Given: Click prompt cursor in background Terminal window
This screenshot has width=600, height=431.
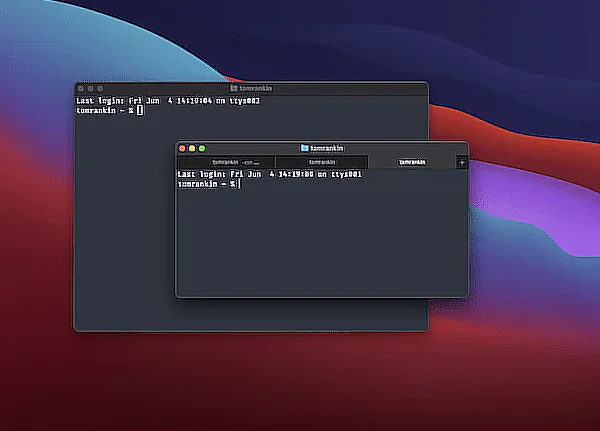Looking at the screenshot, I should coord(140,110).
